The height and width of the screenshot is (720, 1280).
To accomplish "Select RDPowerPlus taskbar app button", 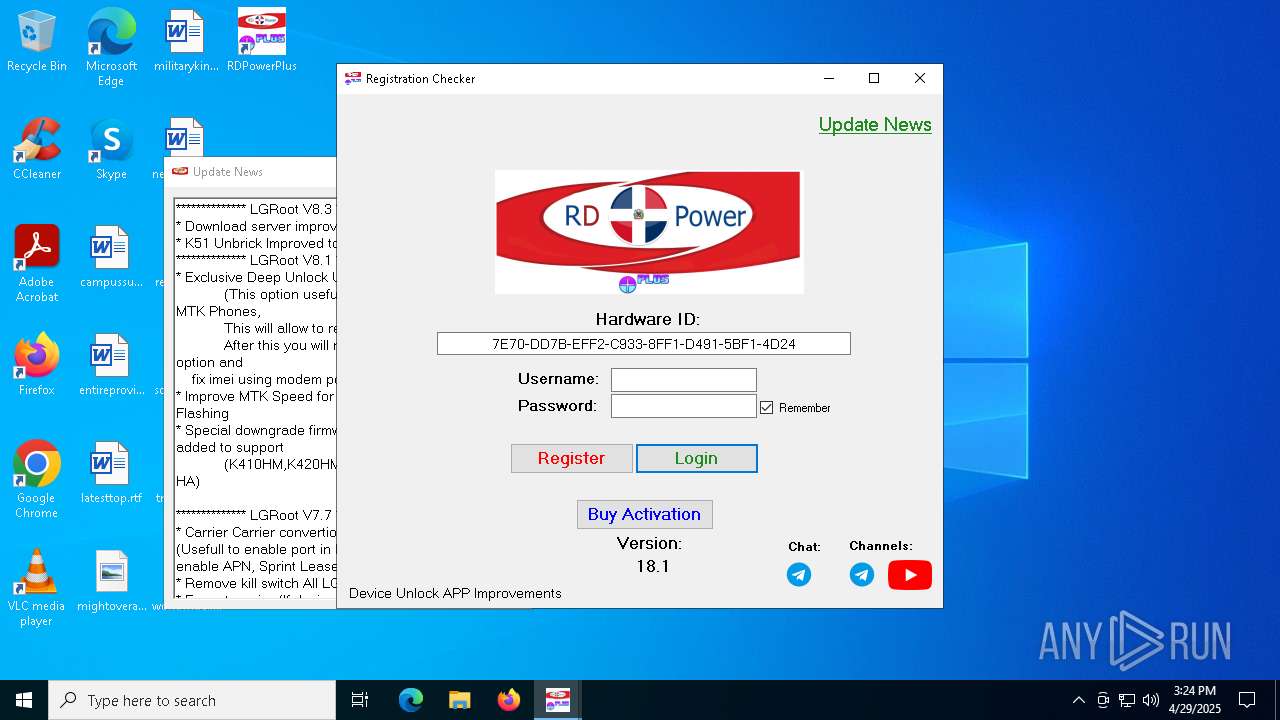I will tap(557, 700).
